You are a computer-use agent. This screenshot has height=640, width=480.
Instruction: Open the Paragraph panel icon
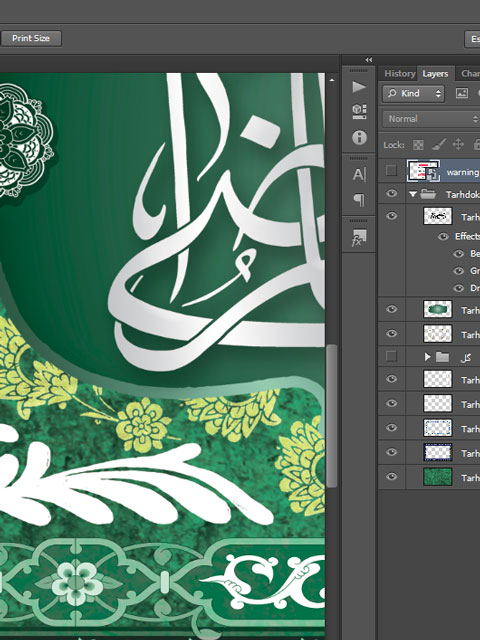[x=359, y=200]
